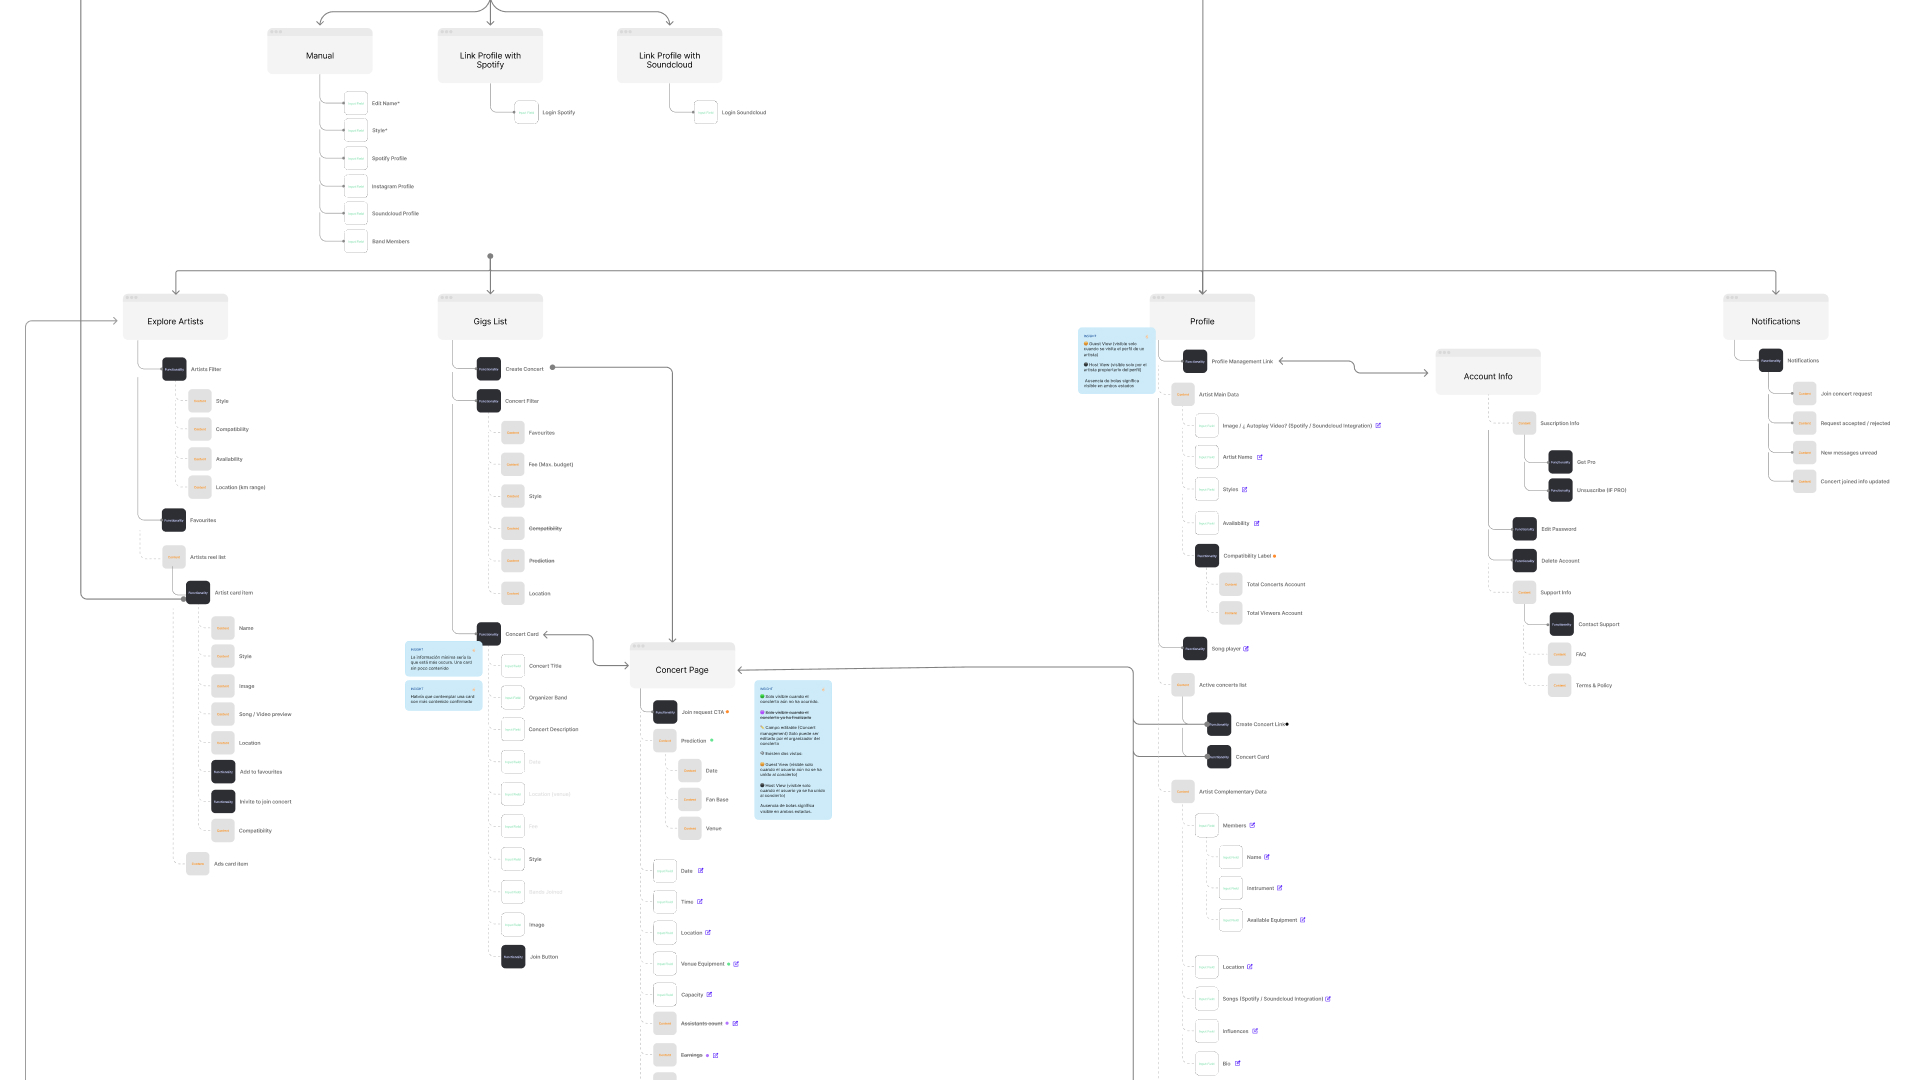Select the Functionality icon next to Delete Account
1920x1080 pixels.
tap(1524, 561)
